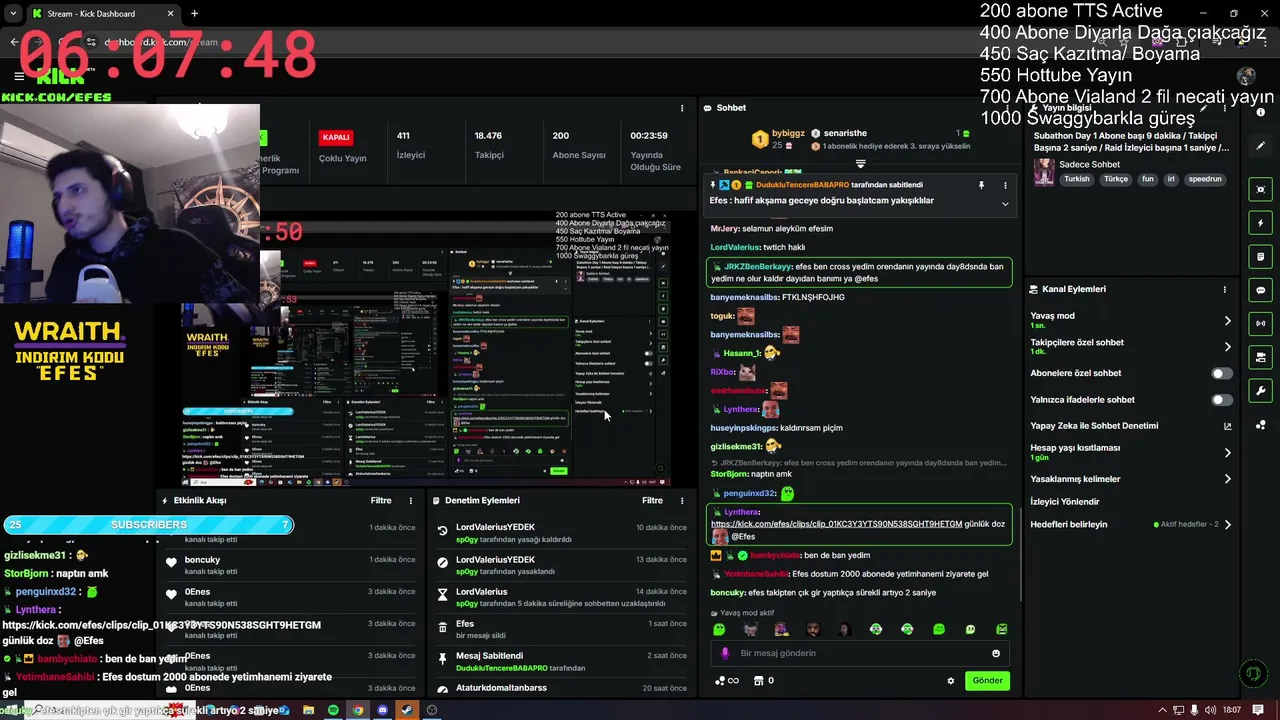The image size is (1280, 720).
Task: Select the Turkish tag
Action: [1076, 179]
